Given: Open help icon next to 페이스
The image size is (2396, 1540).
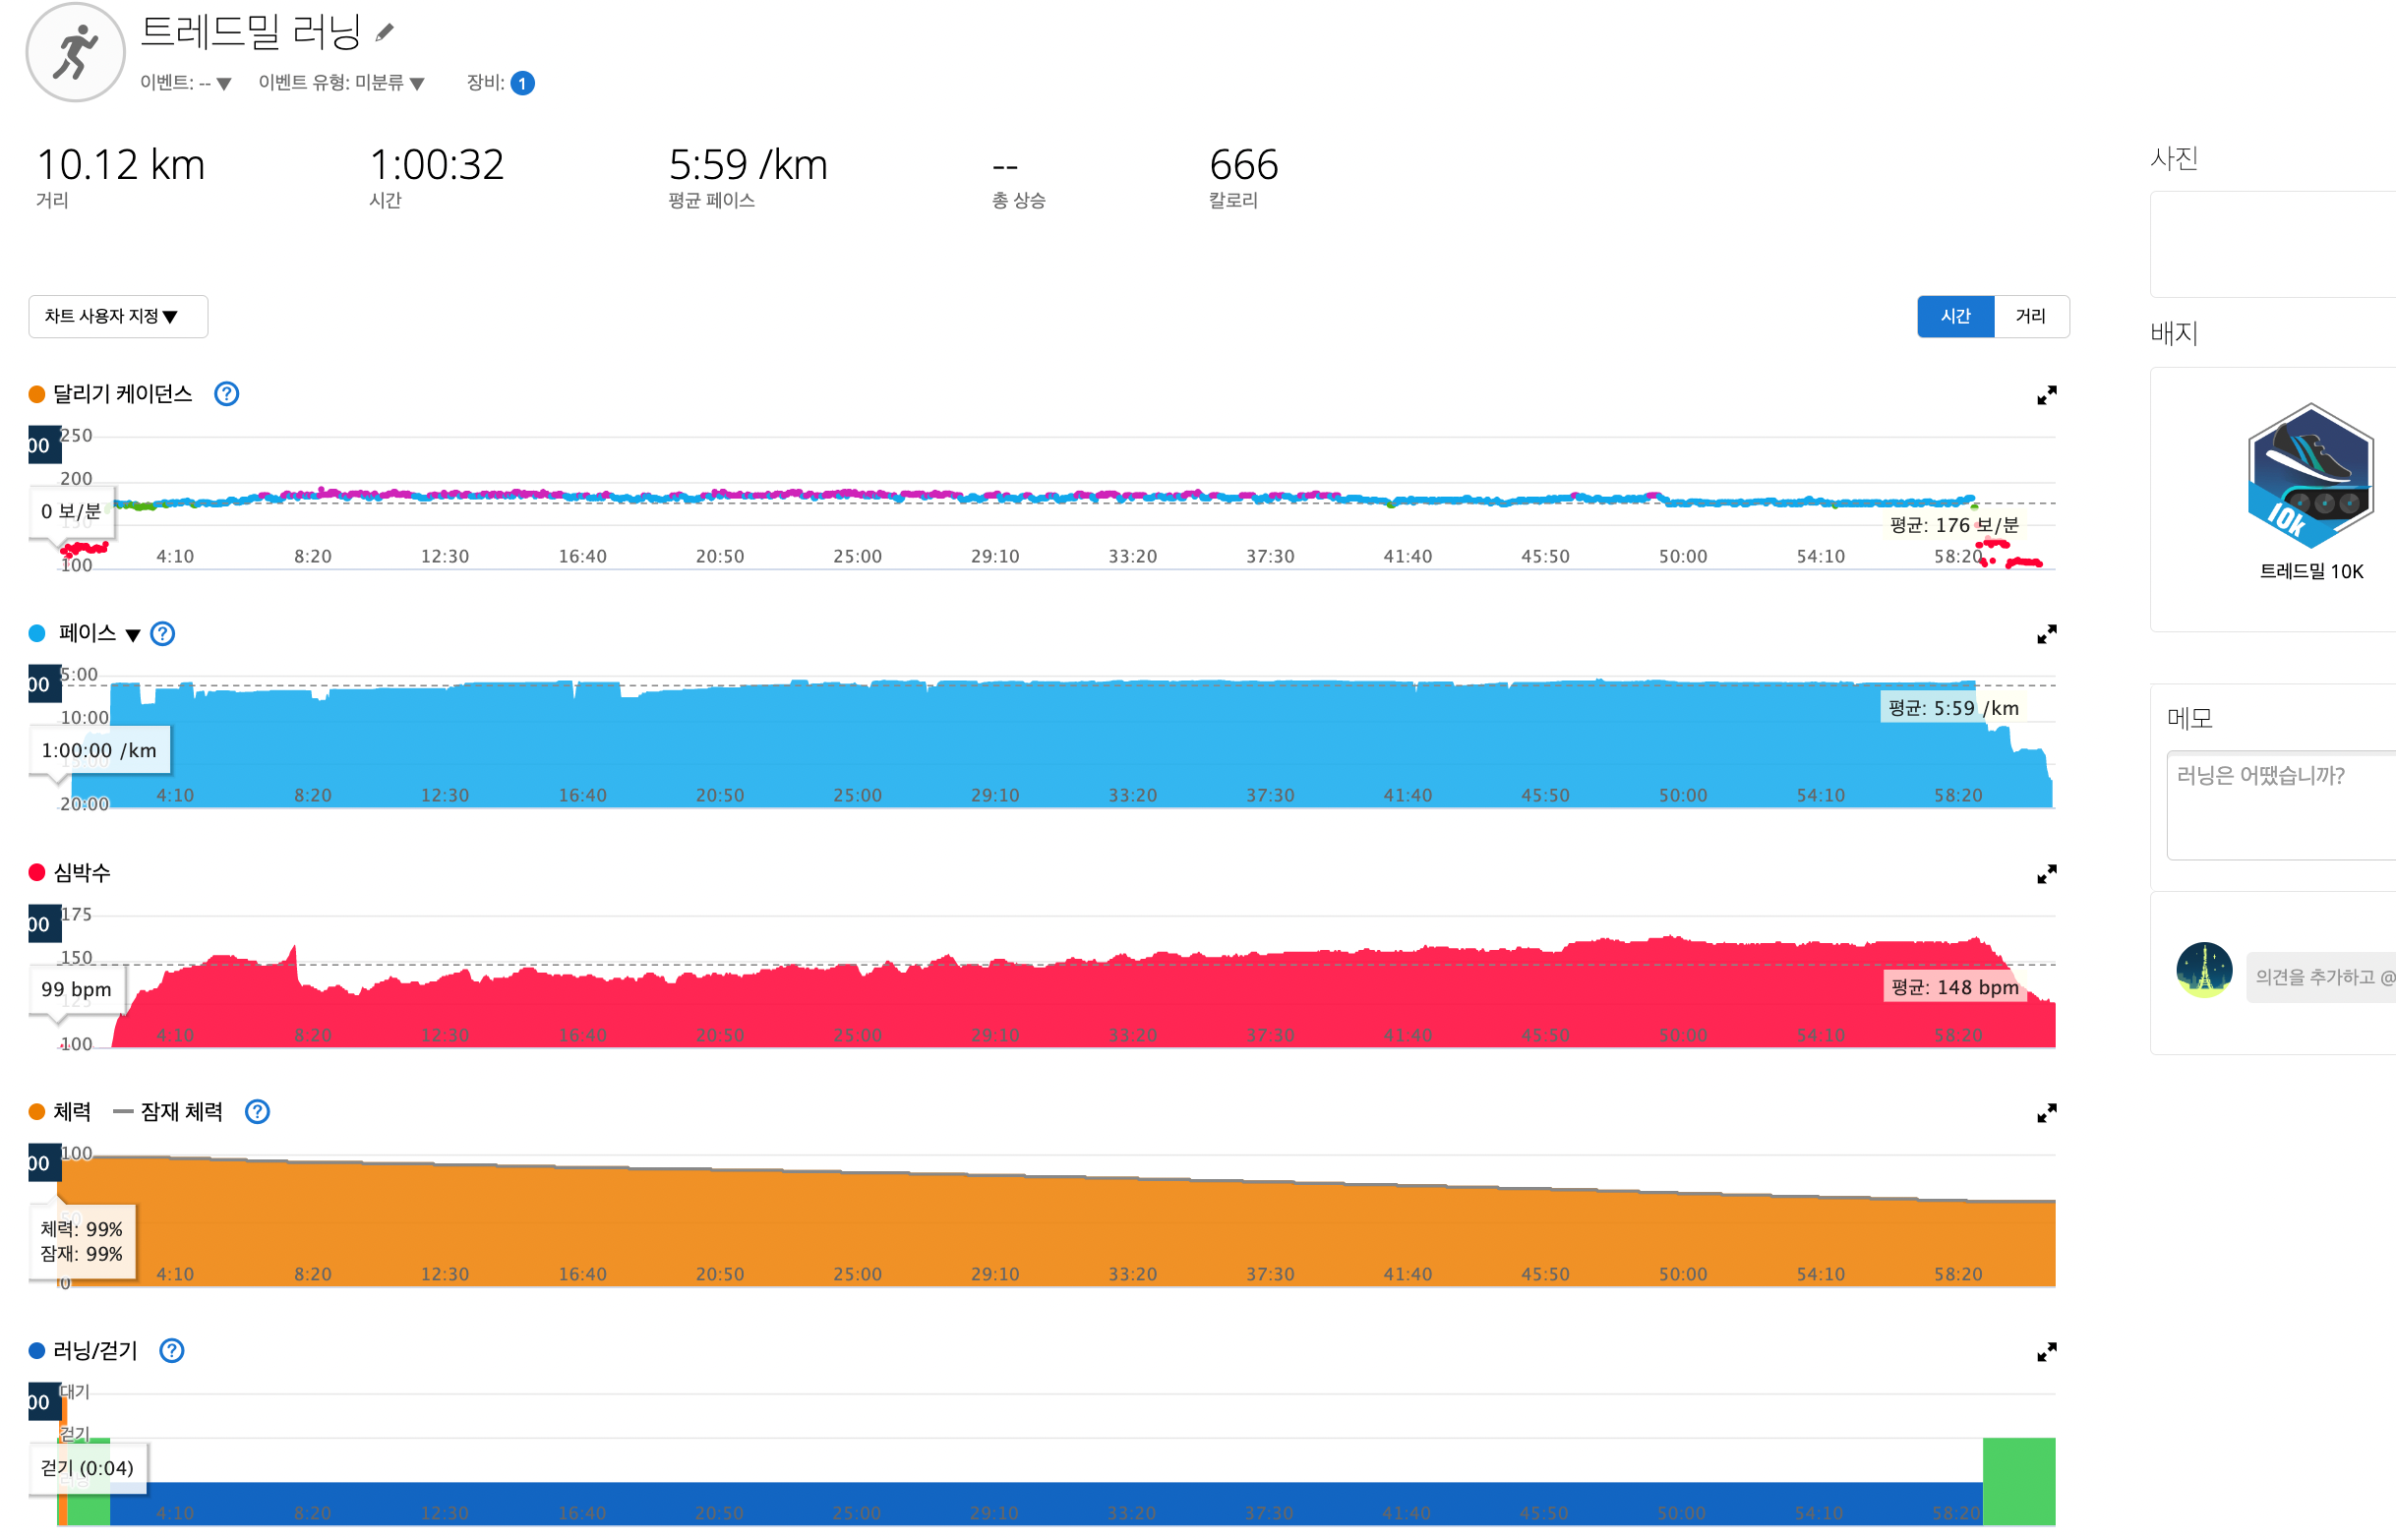Looking at the screenshot, I should tap(162, 634).
